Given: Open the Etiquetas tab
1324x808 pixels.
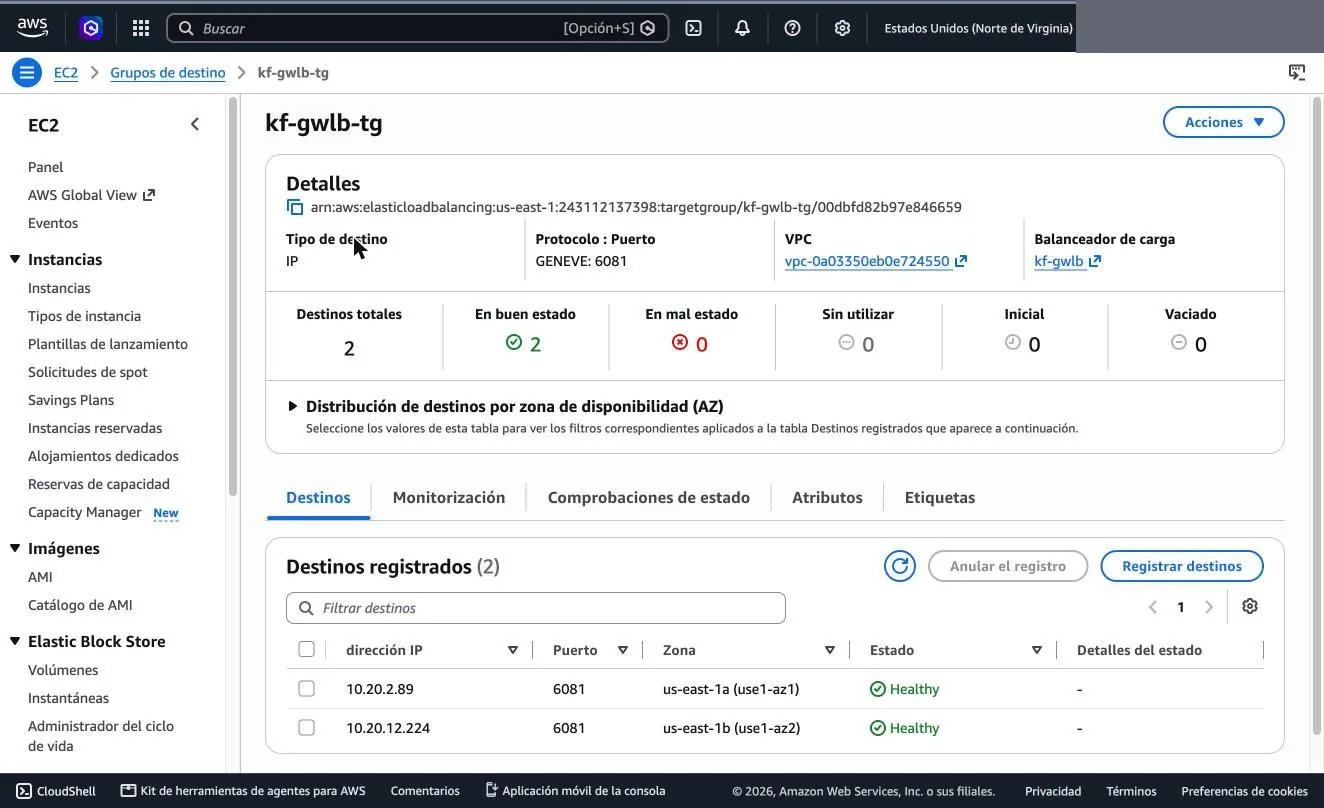Looking at the screenshot, I should coord(940,497).
